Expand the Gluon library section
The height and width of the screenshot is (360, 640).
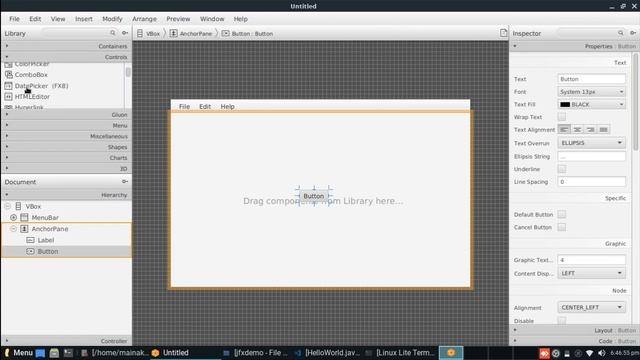pos(66,115)
